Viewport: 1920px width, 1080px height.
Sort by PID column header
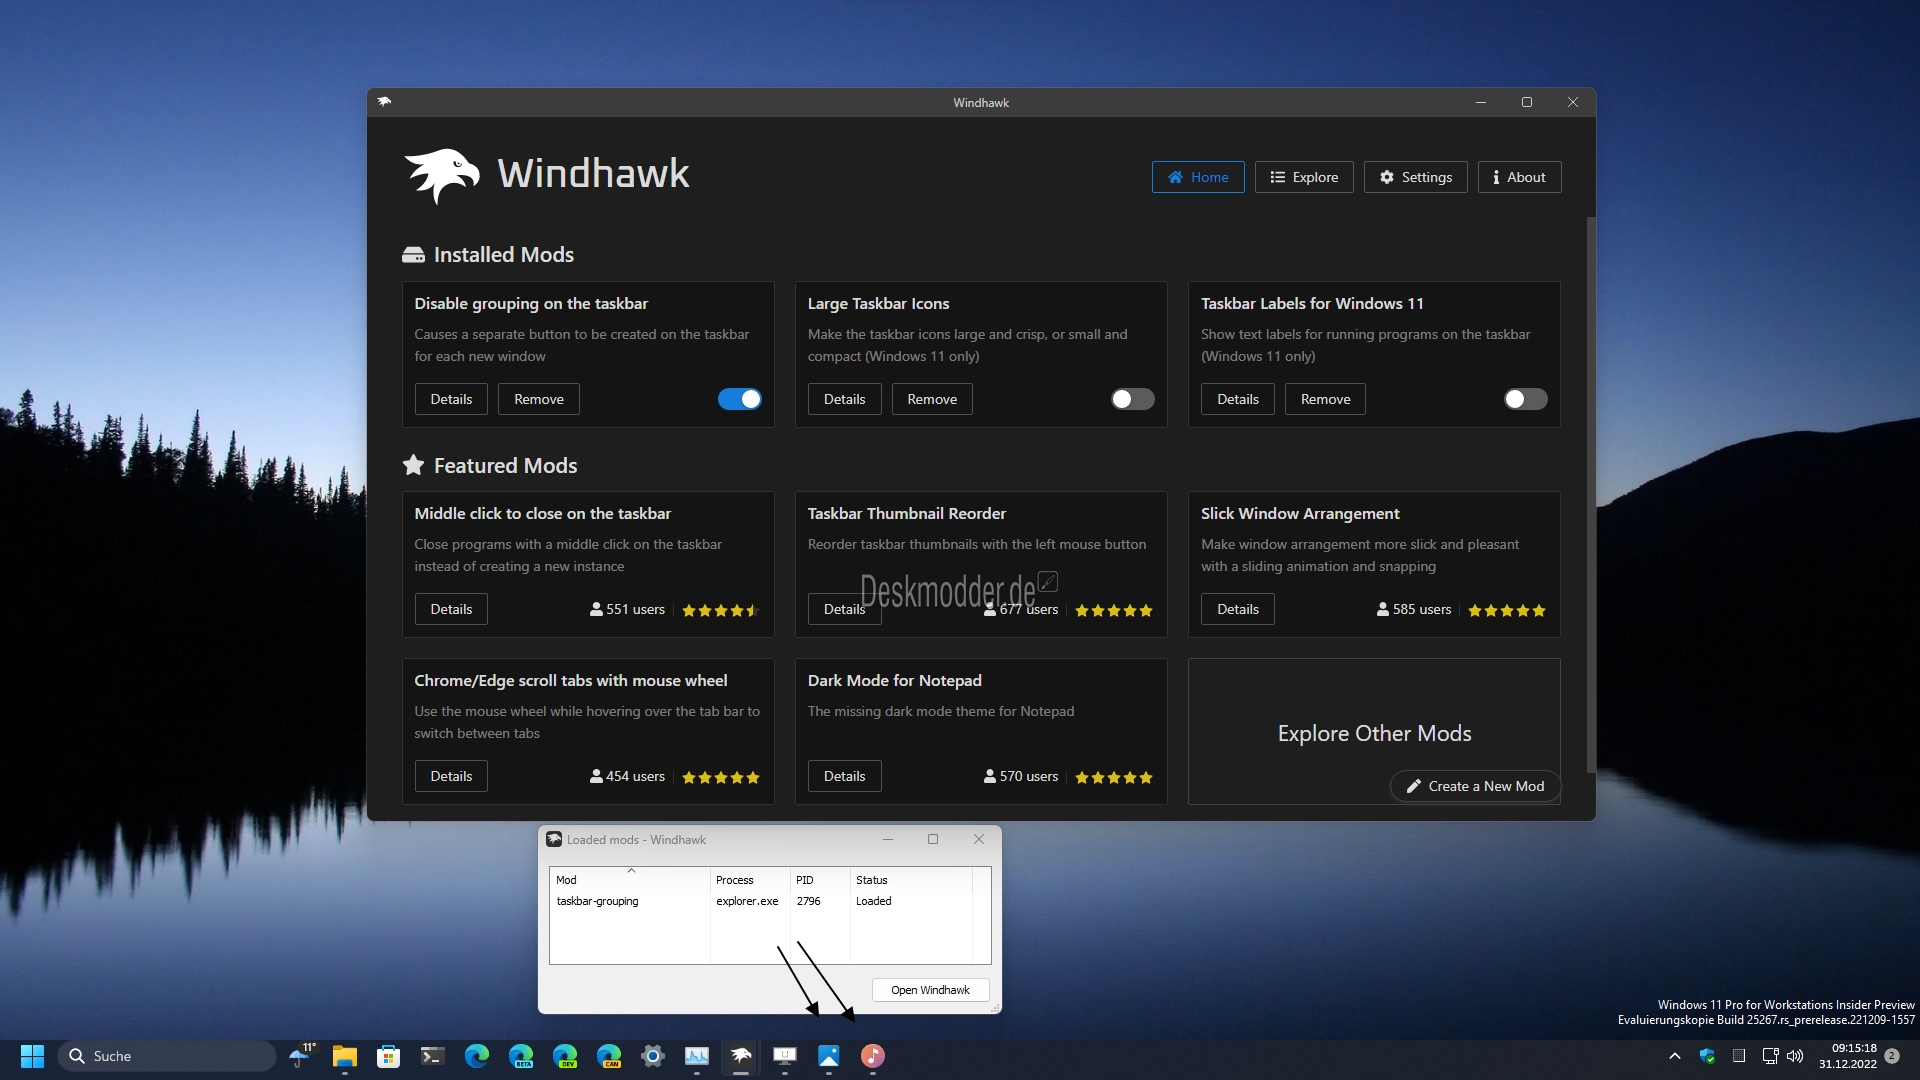tap(820, 880)
